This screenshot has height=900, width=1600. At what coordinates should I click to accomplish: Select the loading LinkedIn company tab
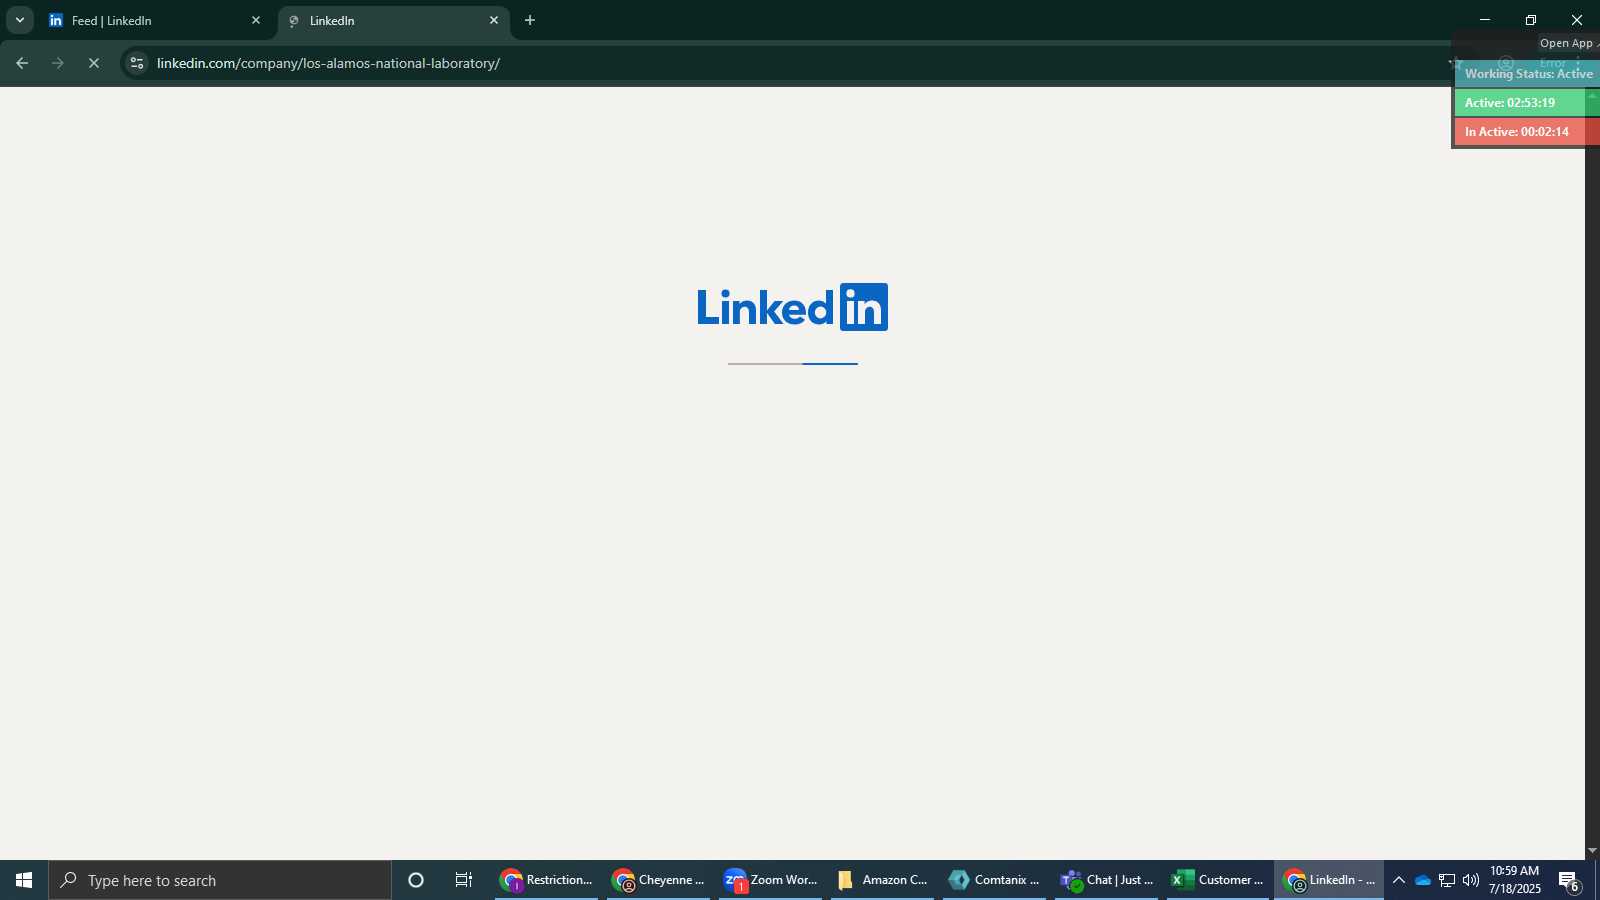393,20
